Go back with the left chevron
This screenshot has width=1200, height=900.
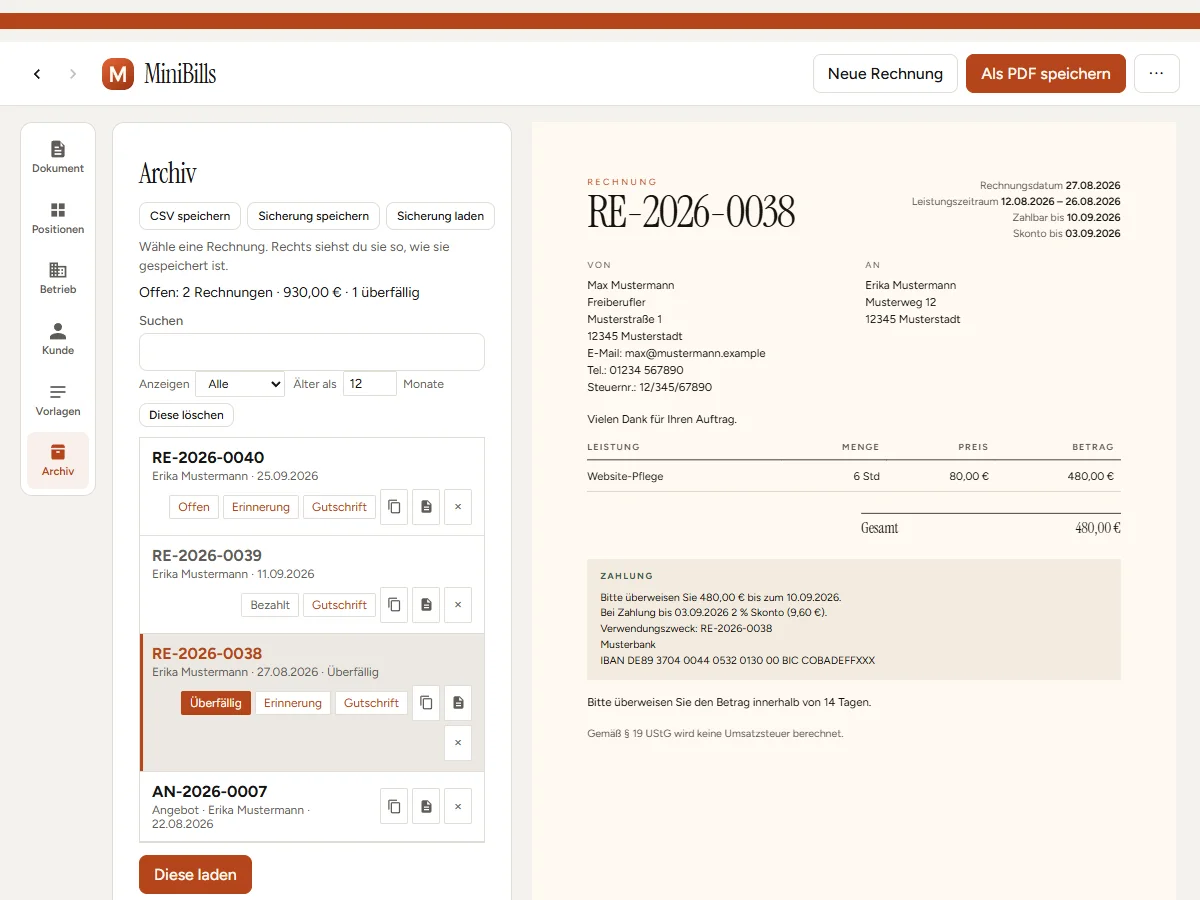point(37,74)
